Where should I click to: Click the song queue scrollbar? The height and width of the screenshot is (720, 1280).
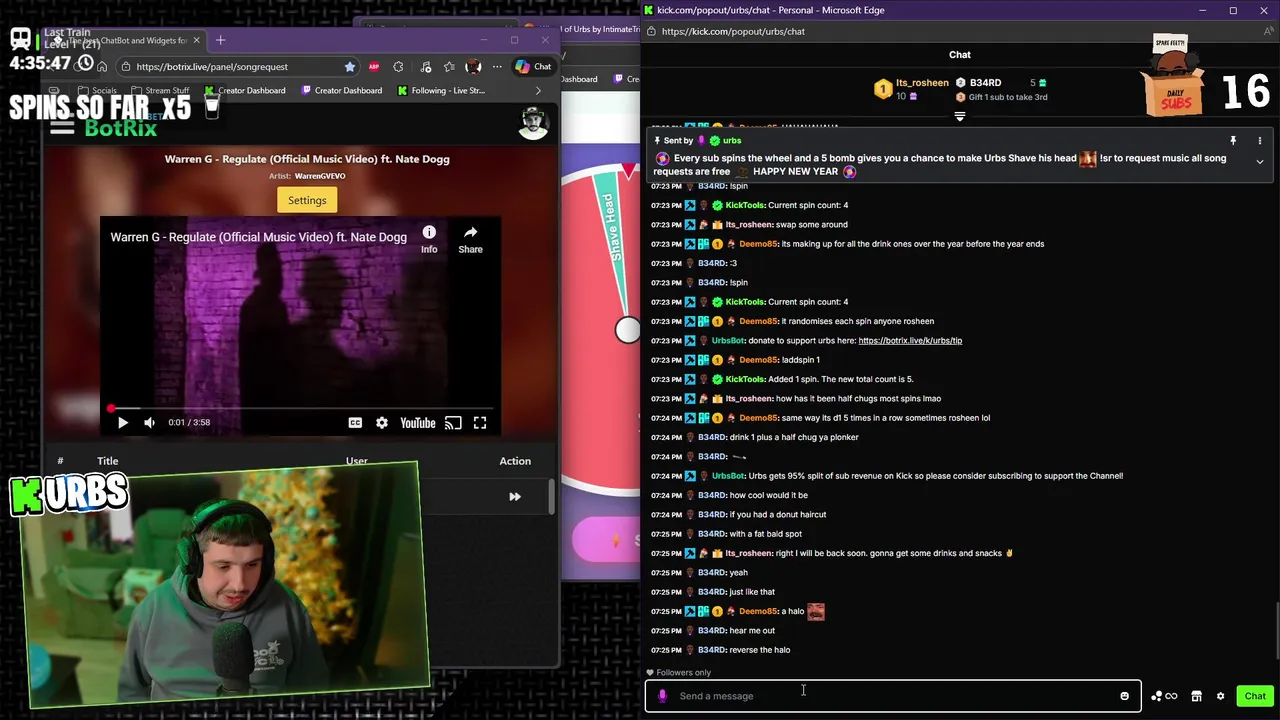coord(551,497)
